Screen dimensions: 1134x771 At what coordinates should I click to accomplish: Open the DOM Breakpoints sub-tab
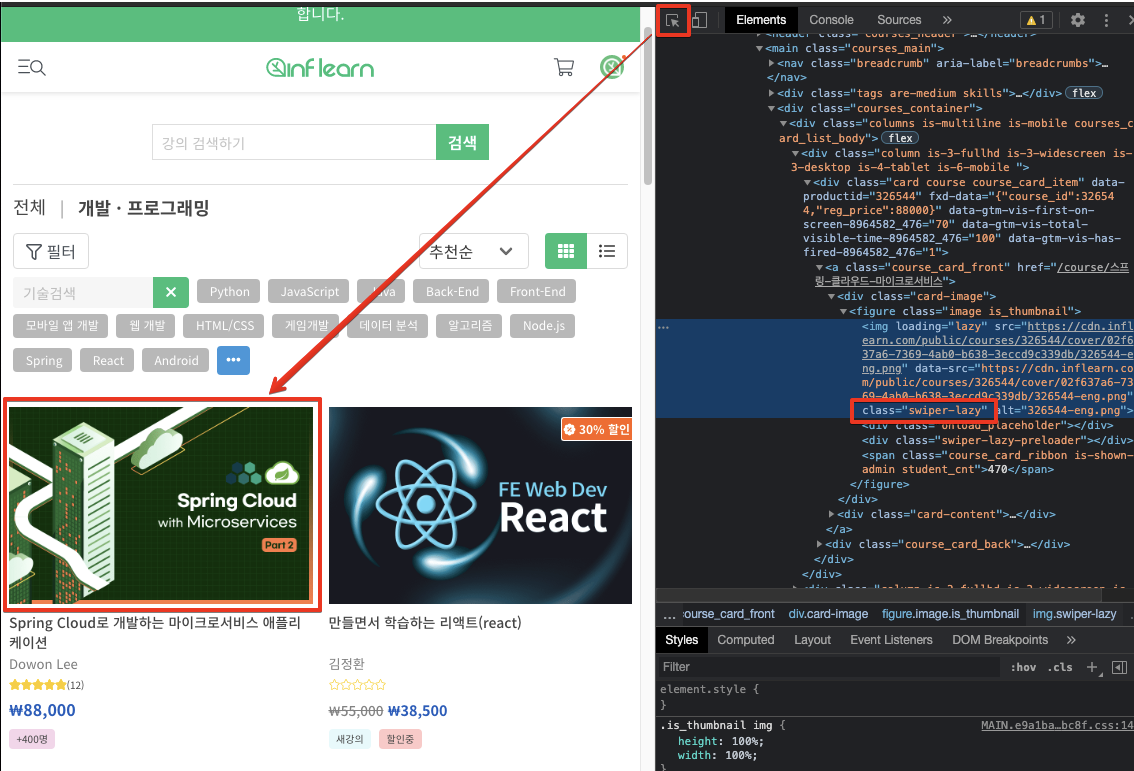(999, 640)
